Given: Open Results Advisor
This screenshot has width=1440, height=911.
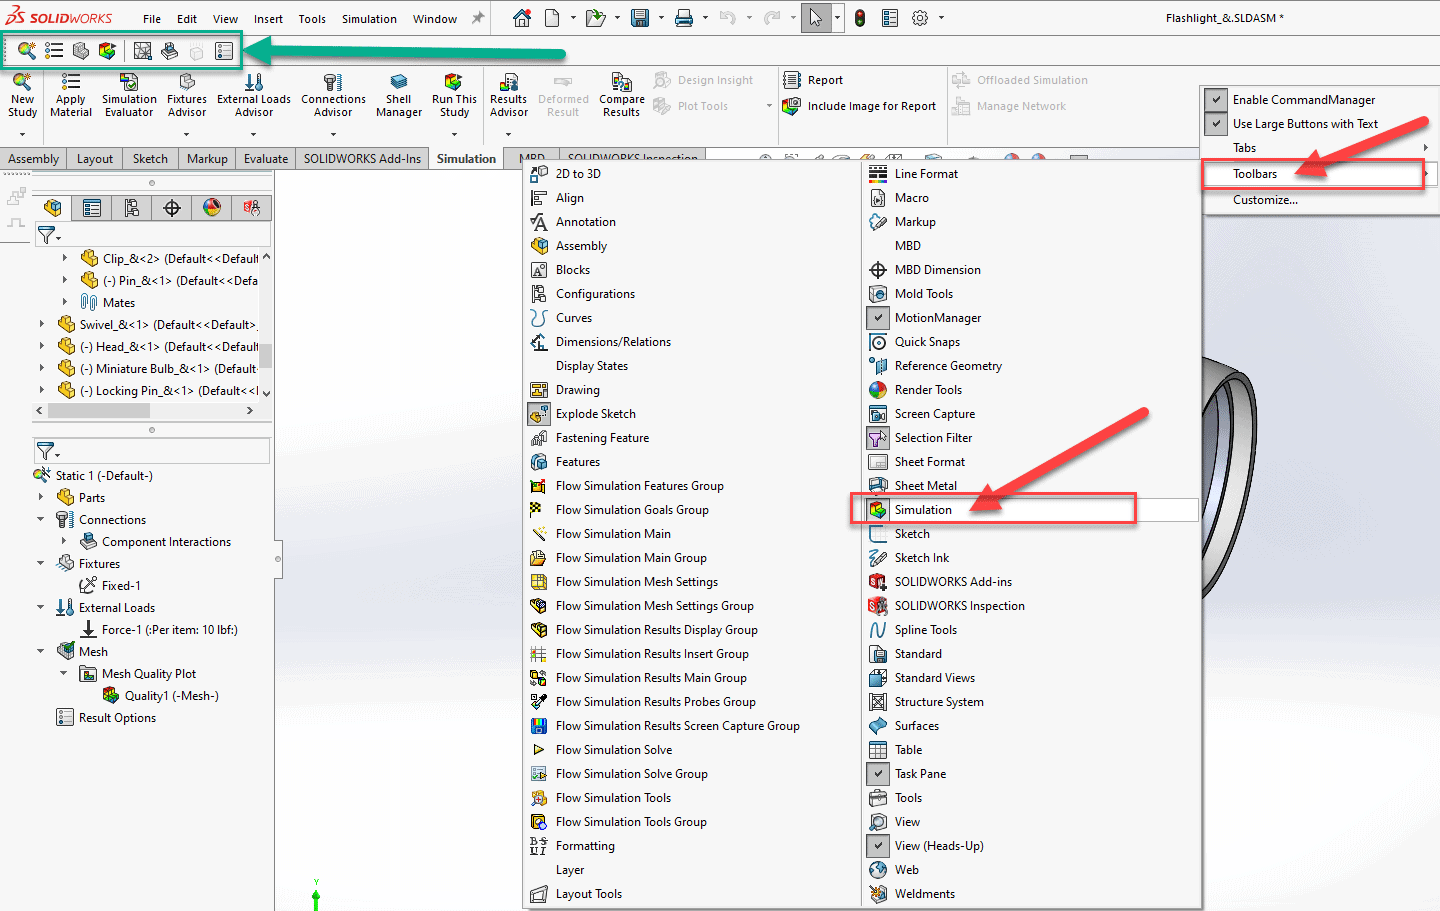Looking at the screenshot, I should click(509, 95).
